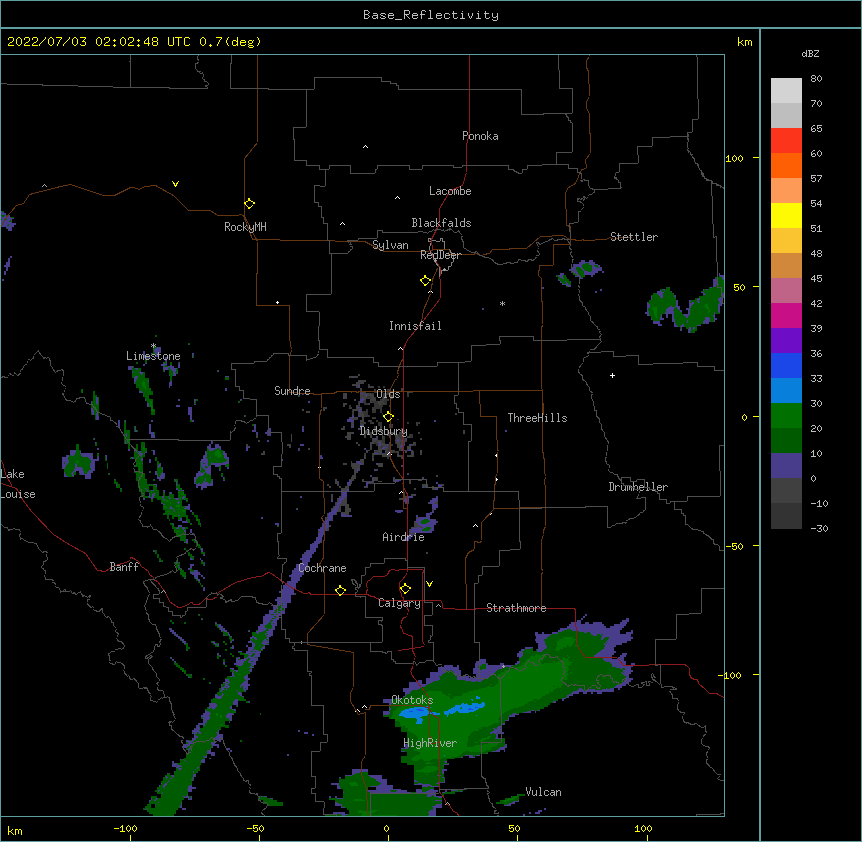Click the red 65-60 dBZ legend swatch
This screenshot has width=862, height=842.
[786, 140]
